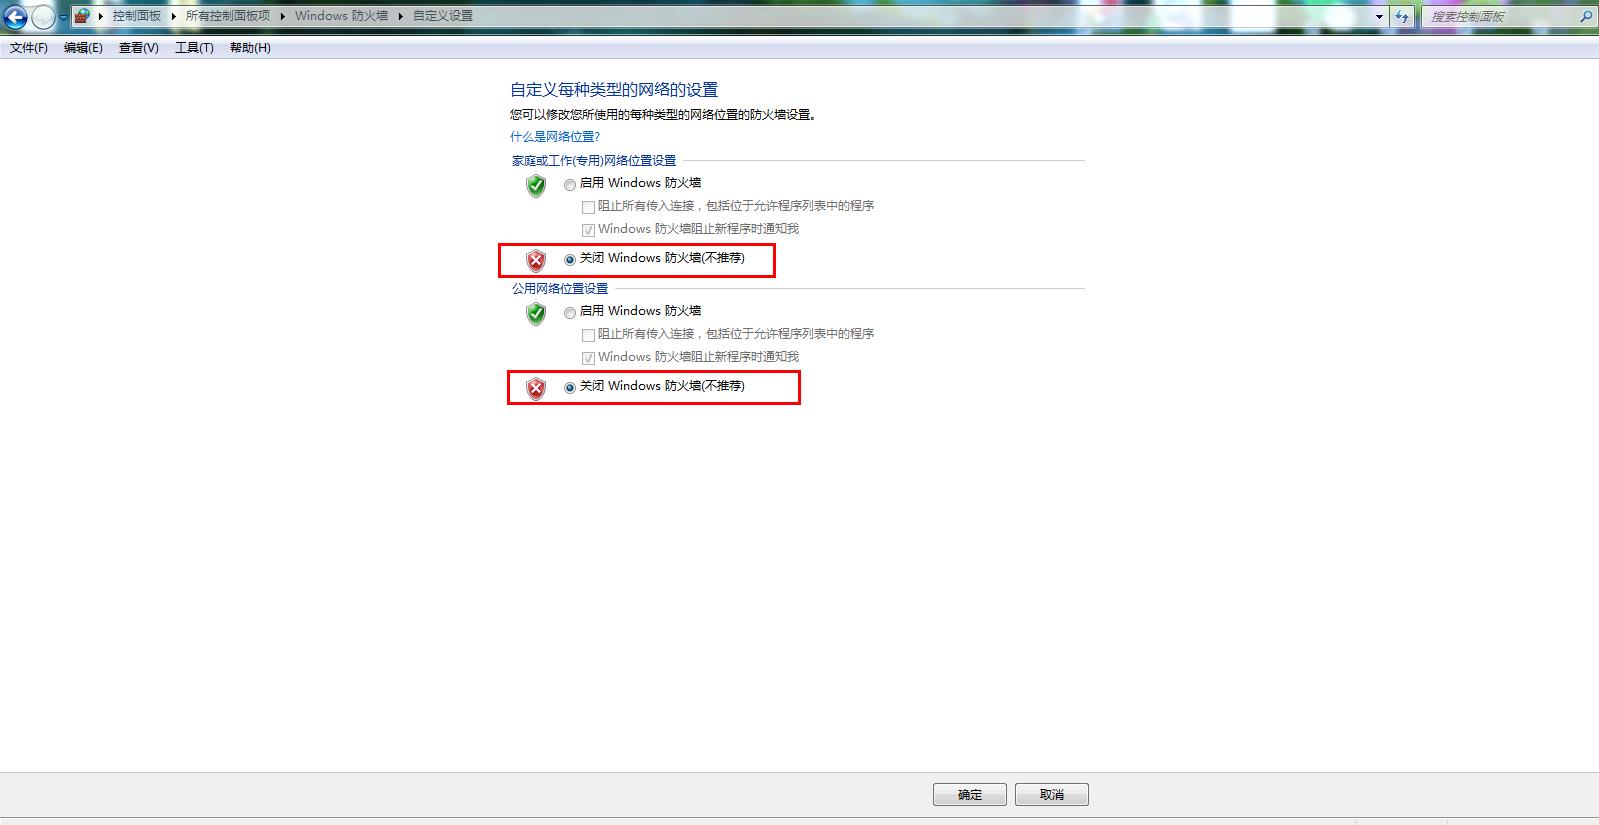The image size is (1599, 825).
Task: Click the 确定 button
Action: (970, 794)
